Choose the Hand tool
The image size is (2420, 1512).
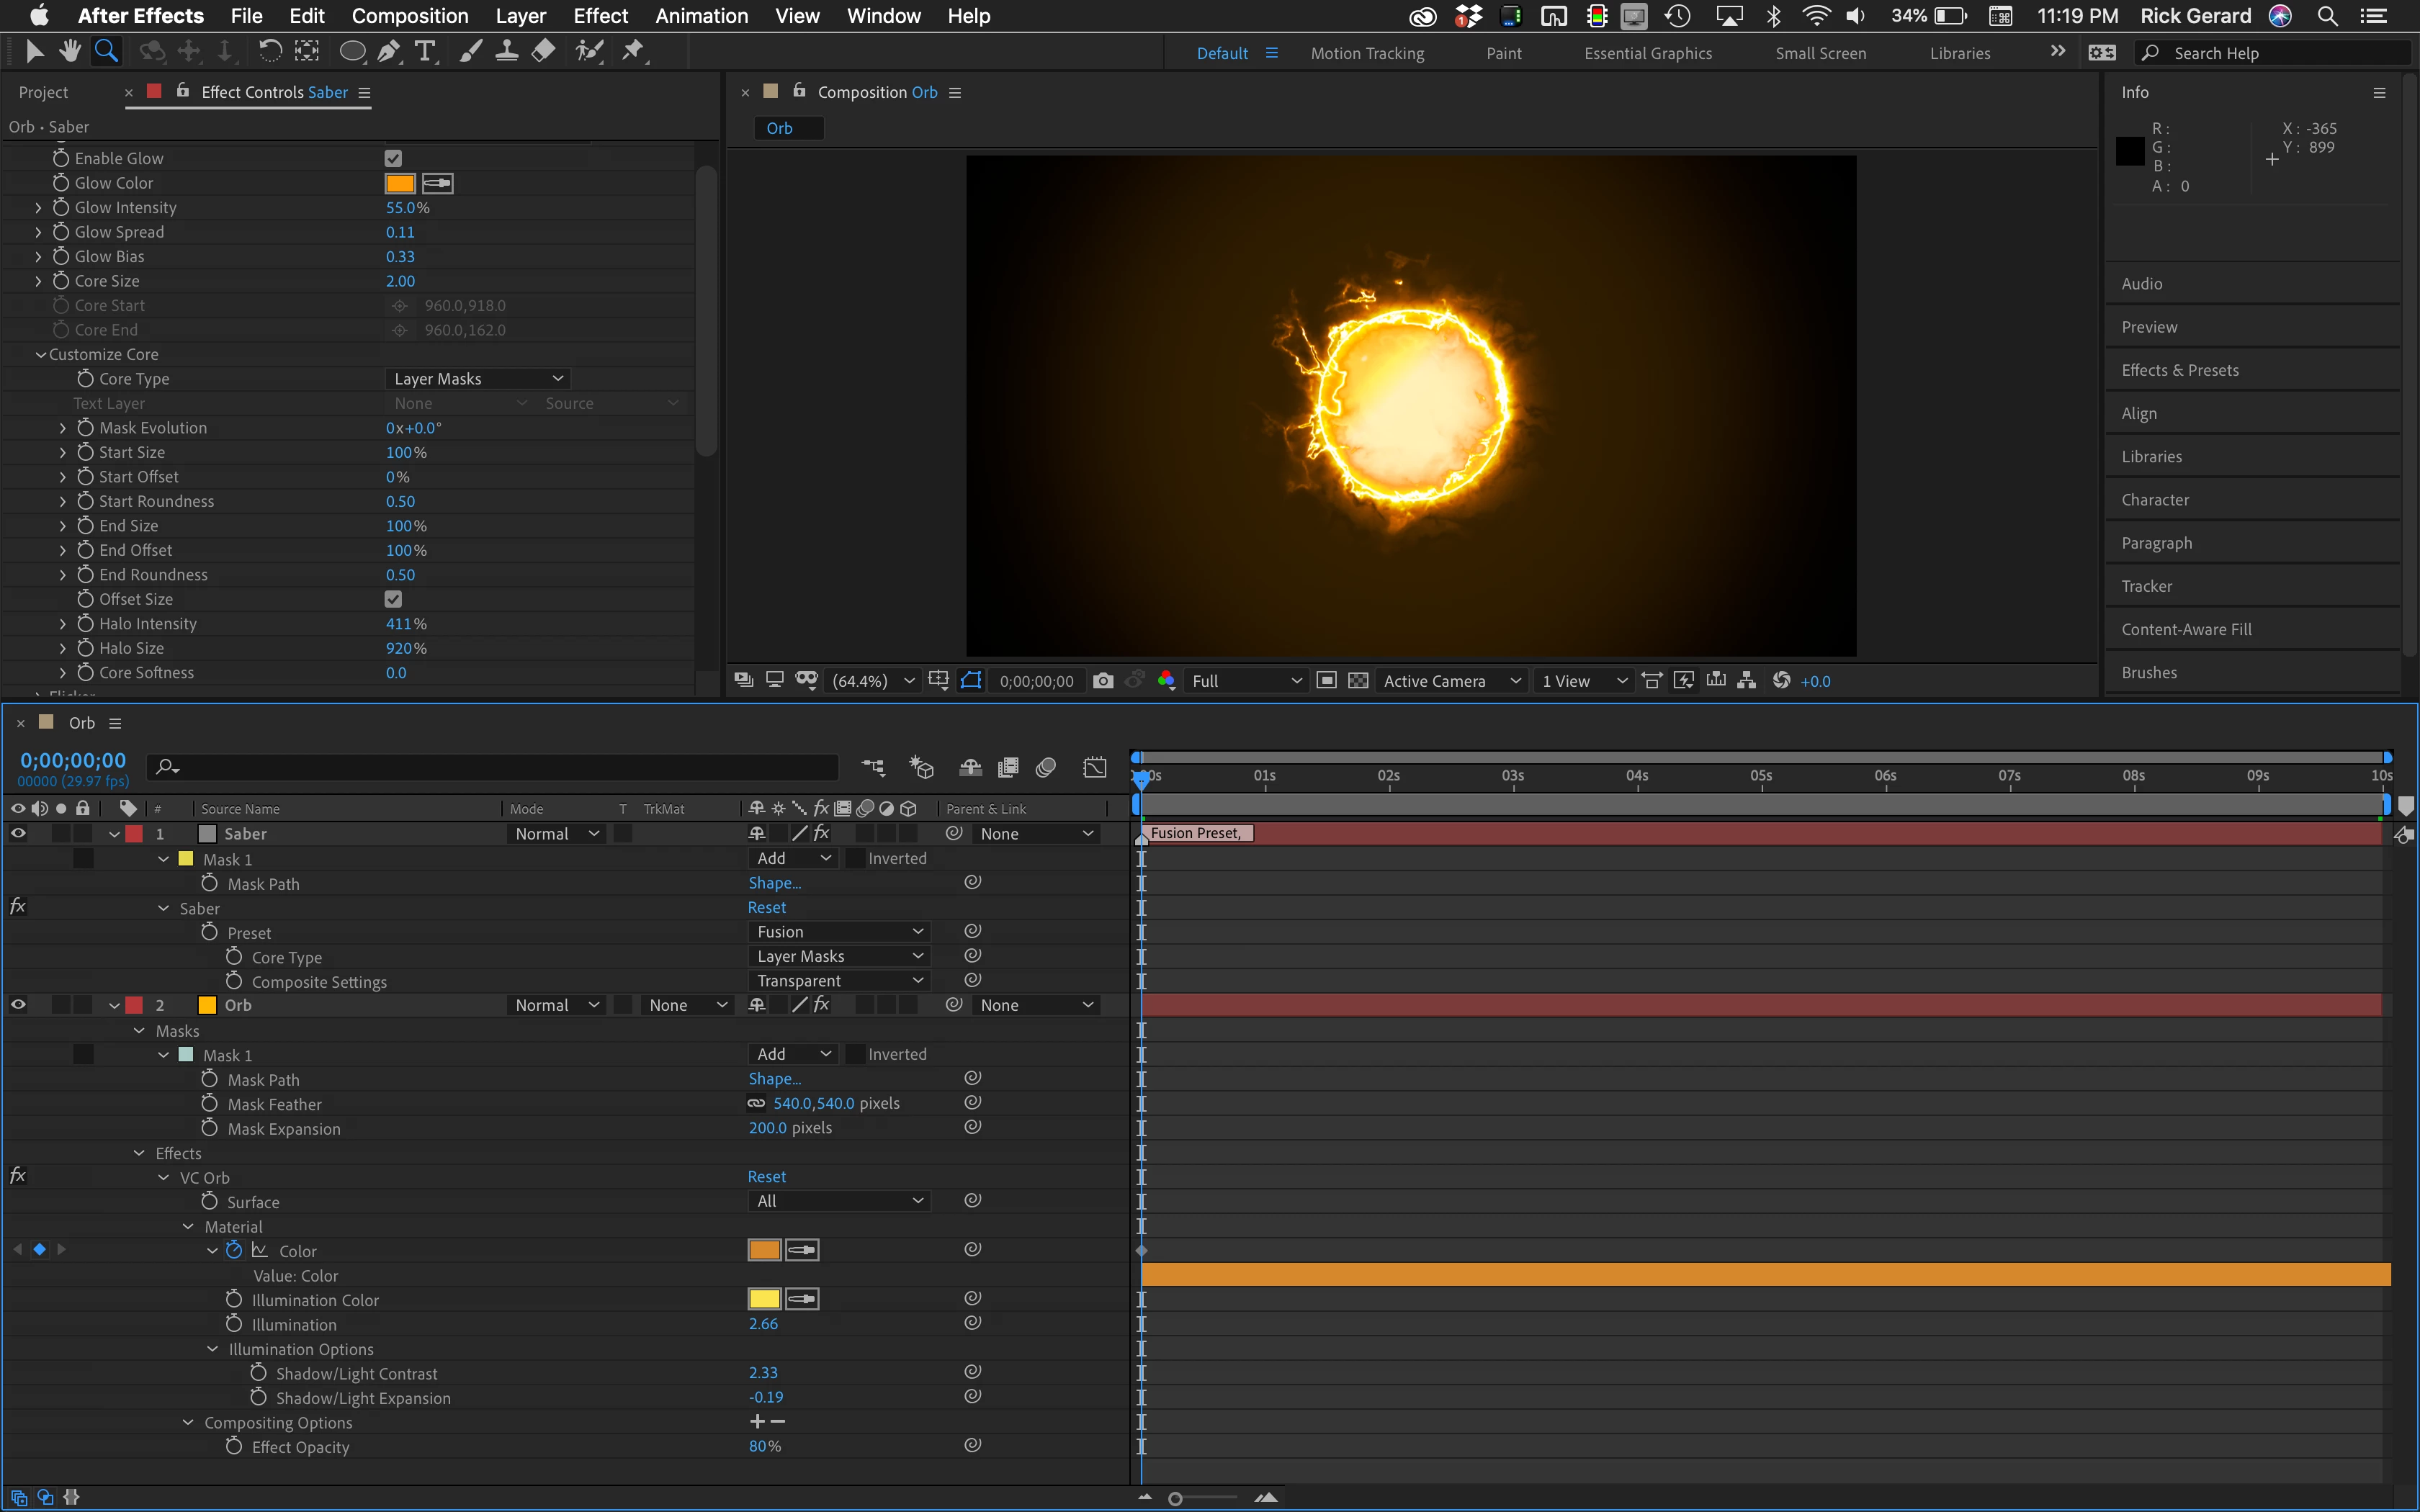point(69,51)
